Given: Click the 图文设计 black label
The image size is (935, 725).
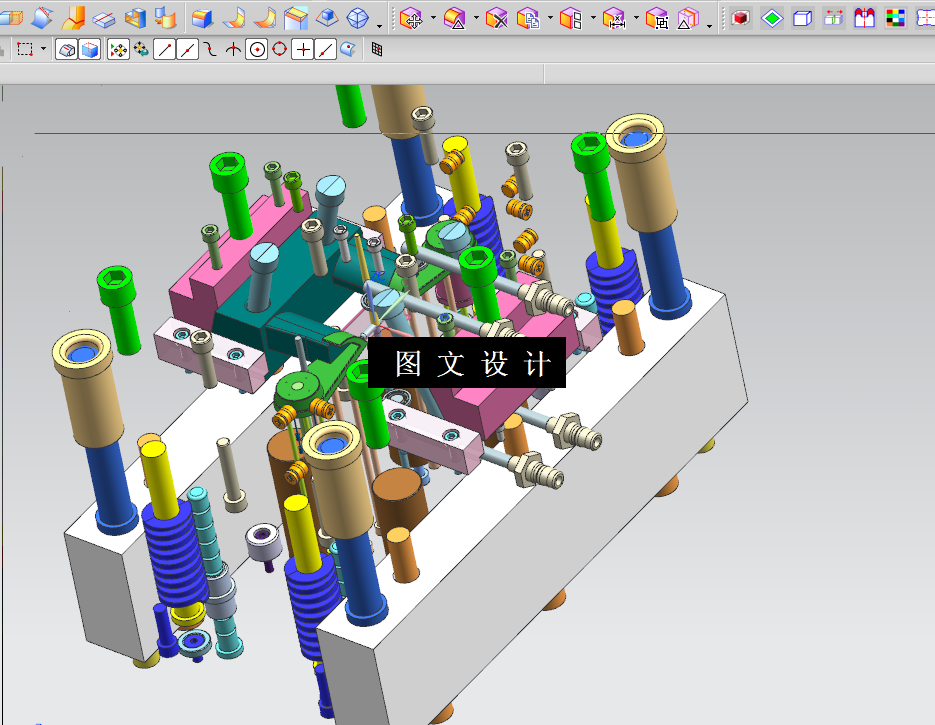Looking at the screenshot, I should click(x=467, y=362).
